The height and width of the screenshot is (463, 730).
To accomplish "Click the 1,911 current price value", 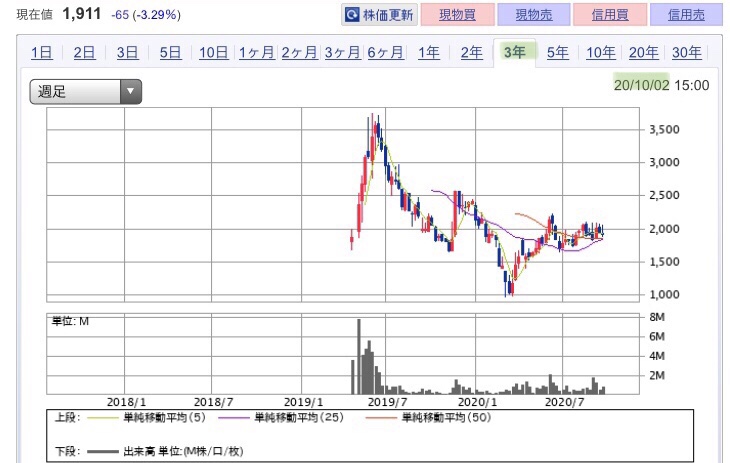I will coord(81,14).
